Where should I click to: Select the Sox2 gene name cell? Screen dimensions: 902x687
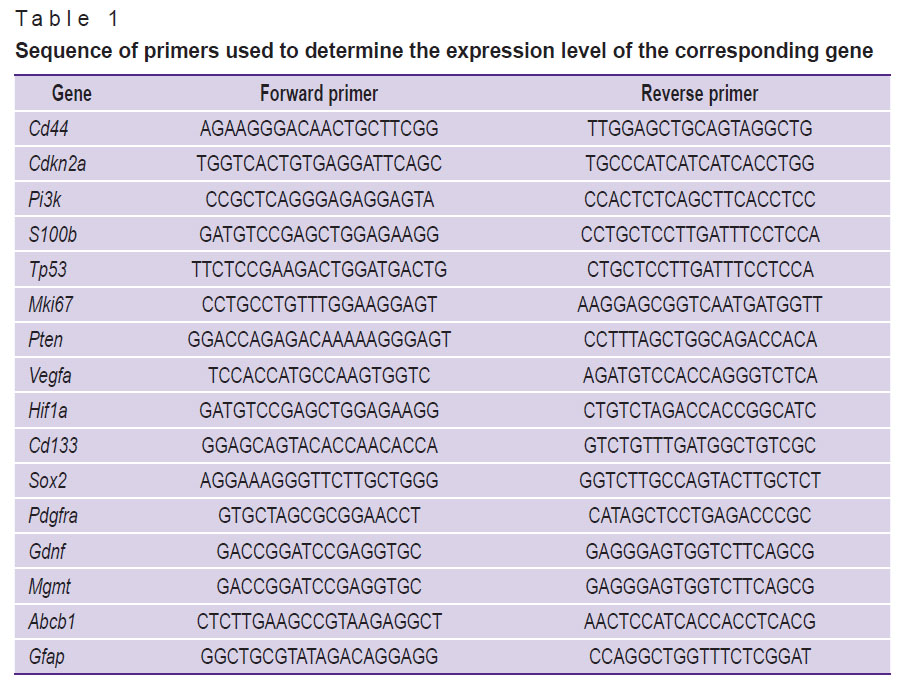click(48, 481)
